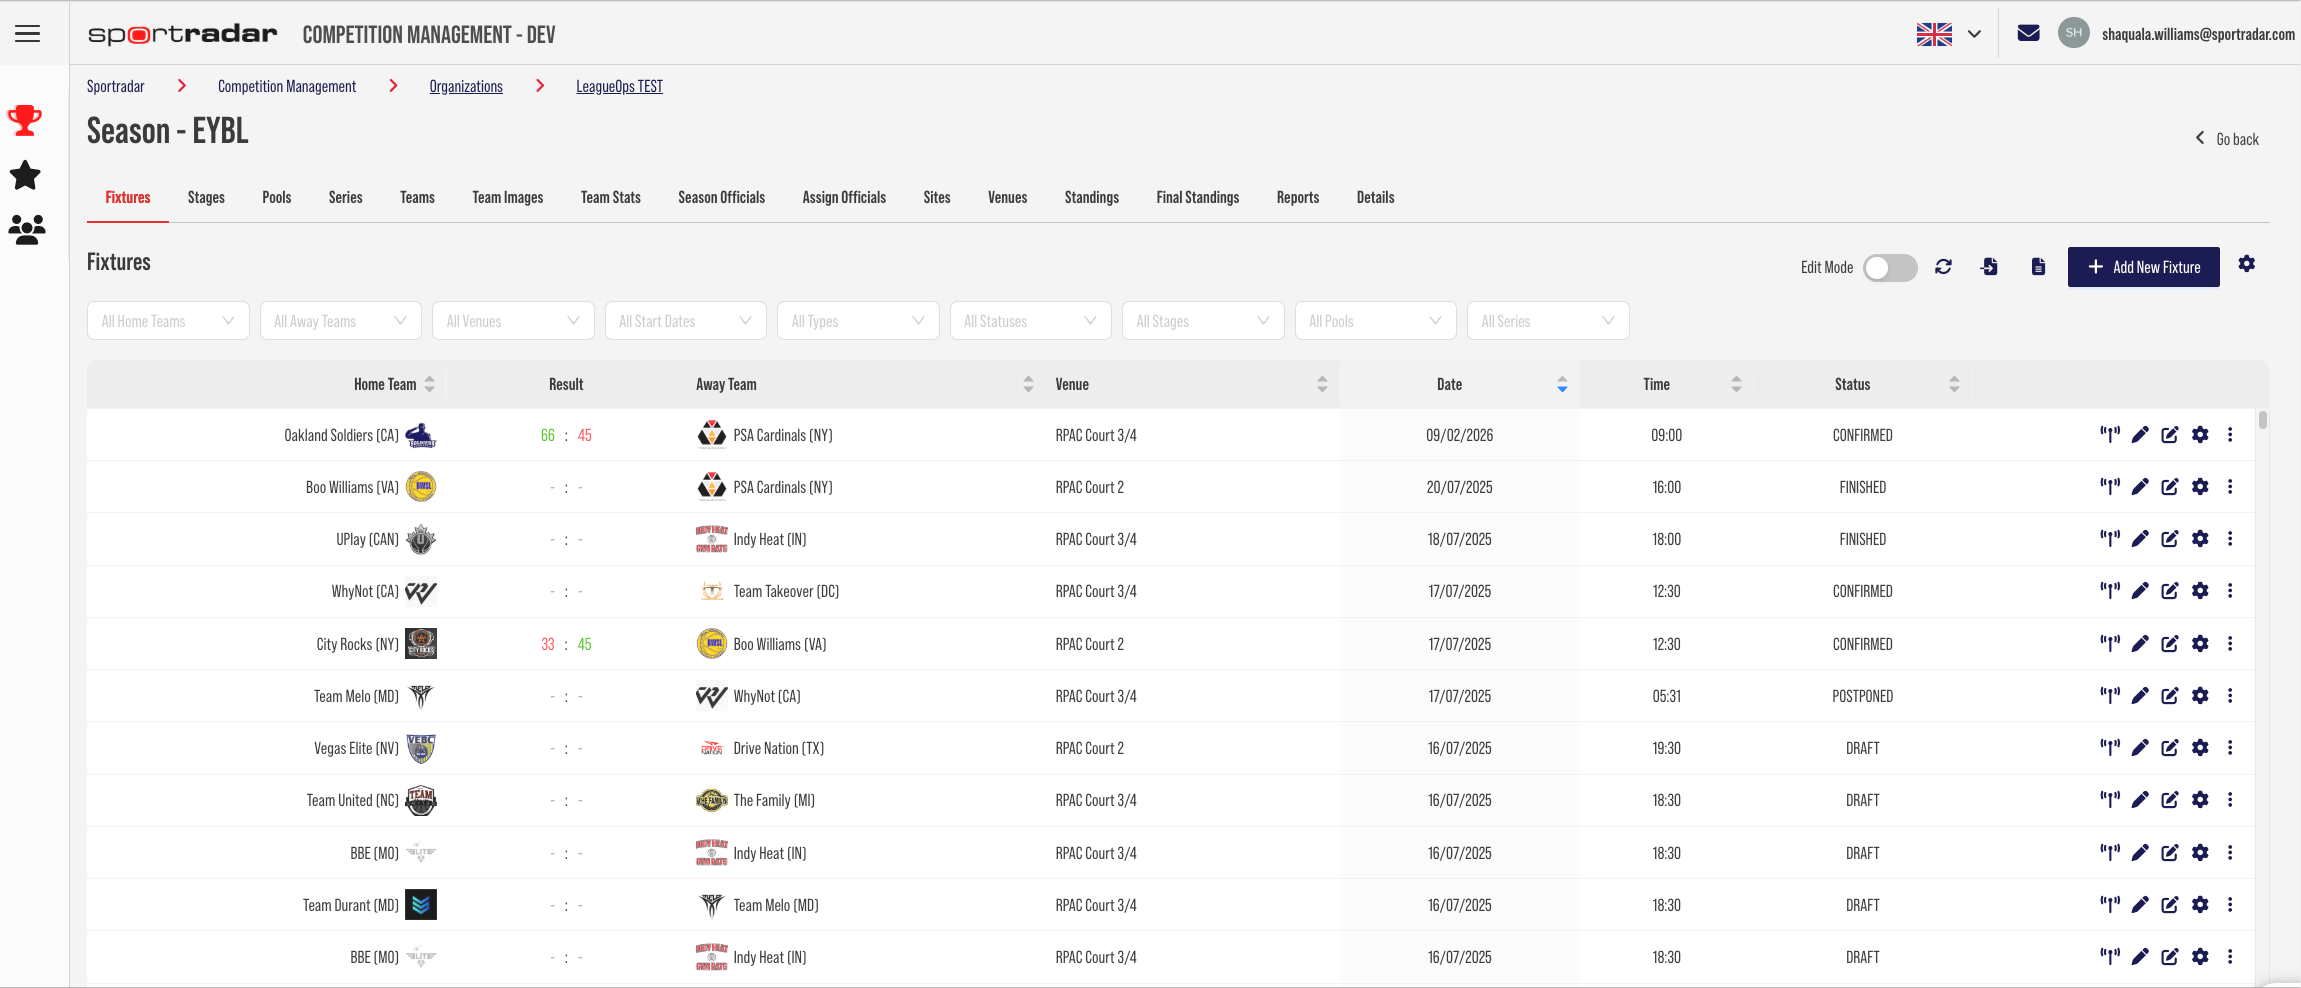Screen dimensions: 2301x988
Task: Switch to the Venues tab
Action: [x=1007, y=197]
